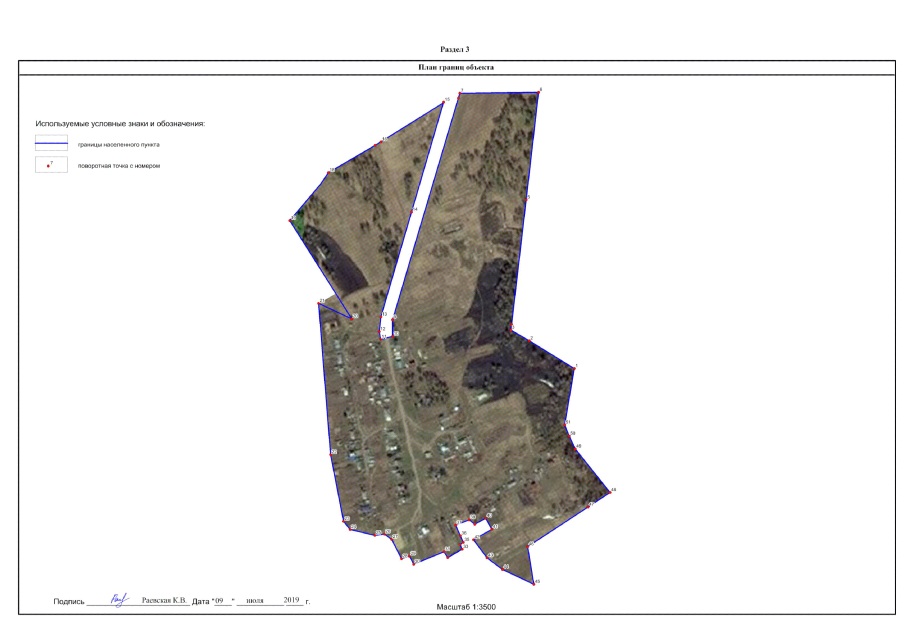905x640 pixels.
Task: Click turning point 45 at the southern tip
Action: pos(535,580)
